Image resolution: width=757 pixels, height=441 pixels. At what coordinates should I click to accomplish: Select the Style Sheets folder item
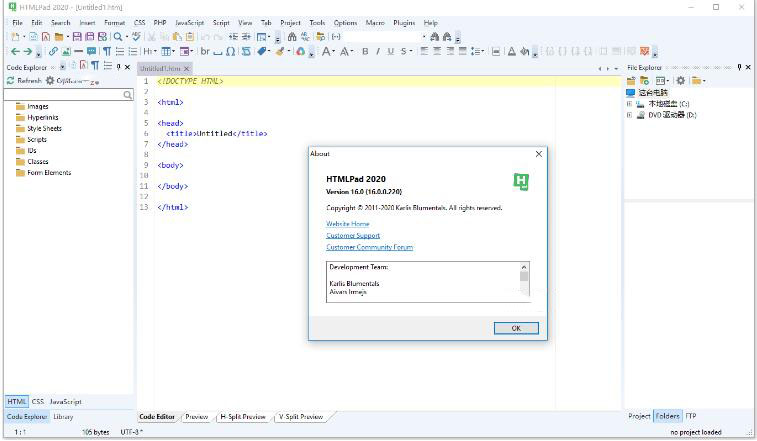click(x=44, y=128)
